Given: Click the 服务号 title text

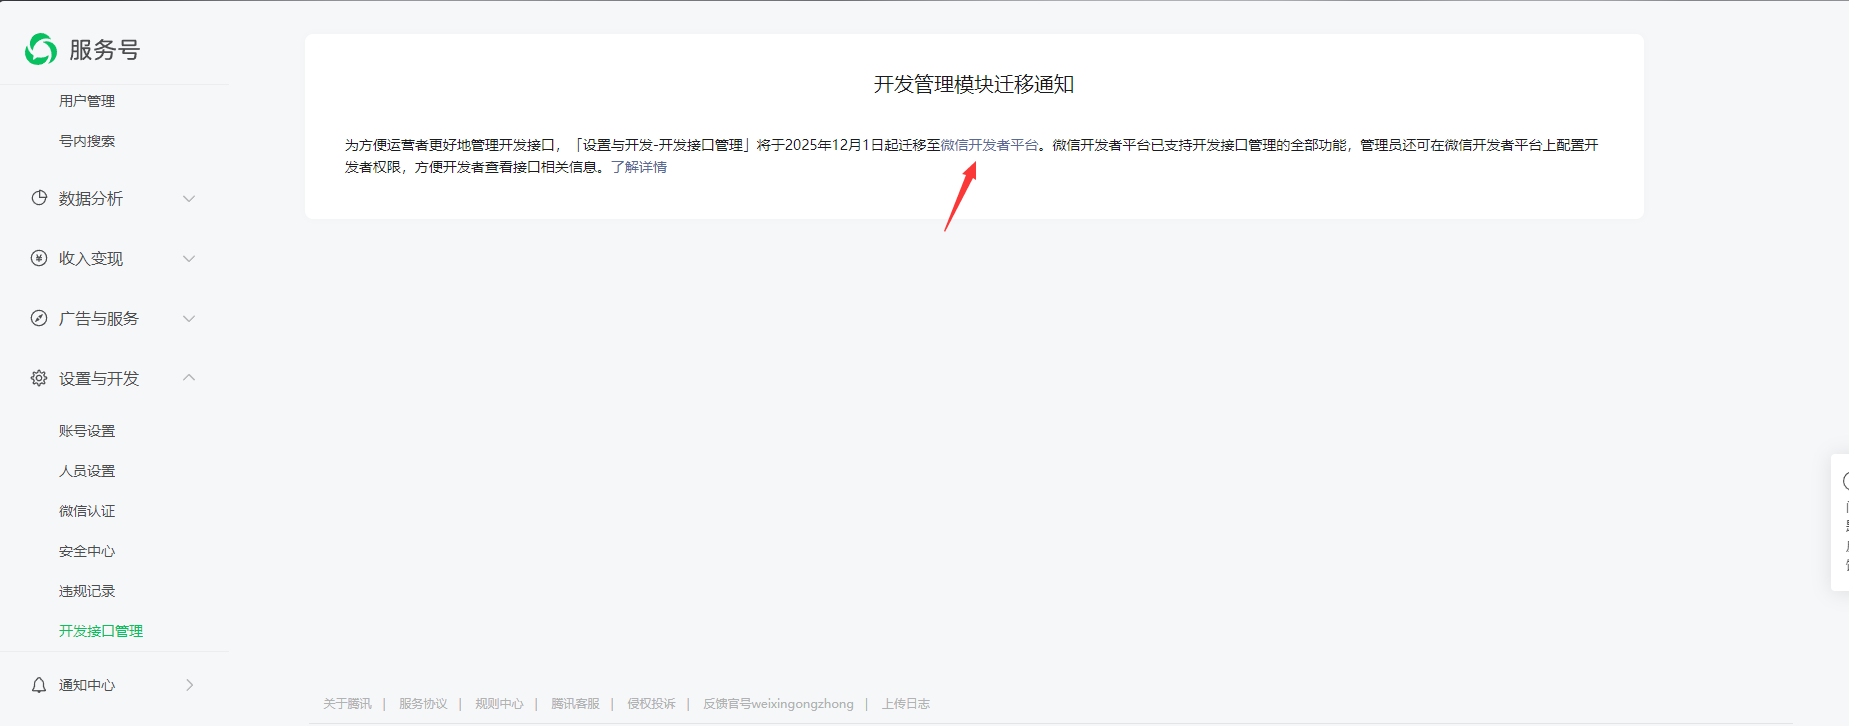Looking at the screenshot, I should point(105,50).
